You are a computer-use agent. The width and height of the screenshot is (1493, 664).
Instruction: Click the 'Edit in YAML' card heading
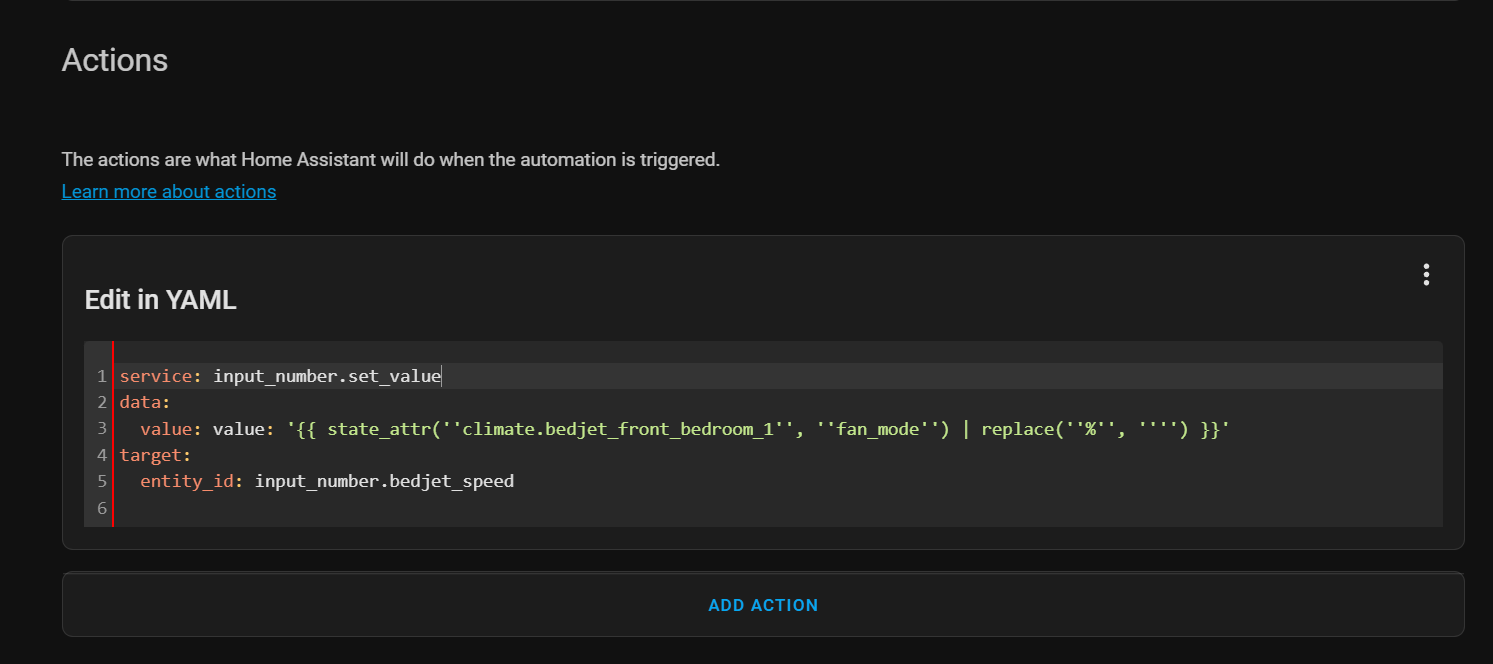click(160, 300)
